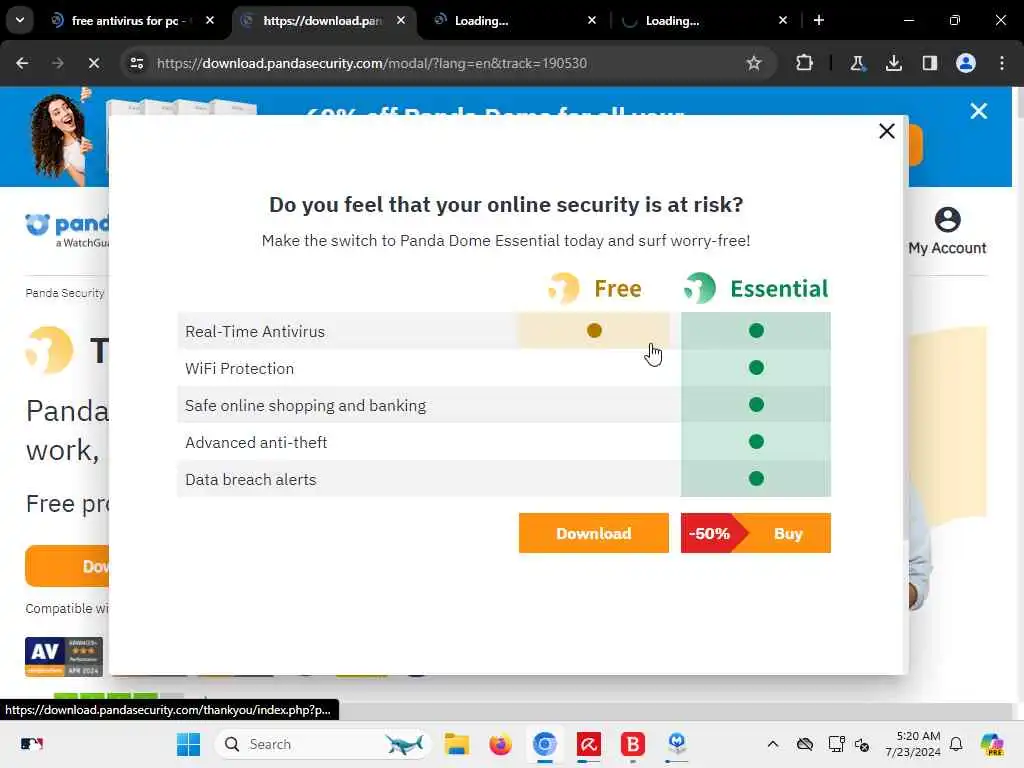
Task: Go forward in browser history
Action: click(x=57, y=63)
